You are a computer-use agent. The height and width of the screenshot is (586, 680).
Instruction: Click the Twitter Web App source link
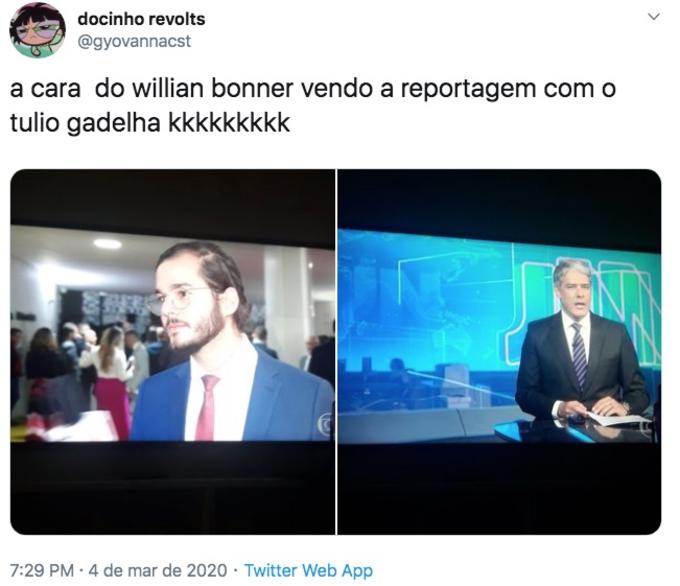click(x=308, y=570)
